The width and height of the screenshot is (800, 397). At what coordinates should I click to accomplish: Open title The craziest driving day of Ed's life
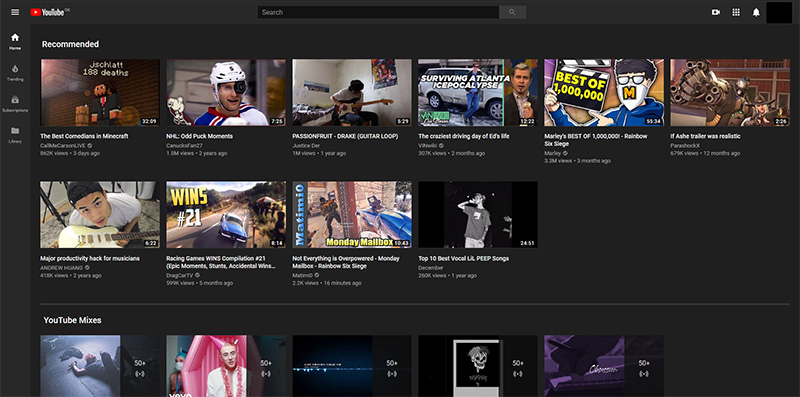point(464,136)
